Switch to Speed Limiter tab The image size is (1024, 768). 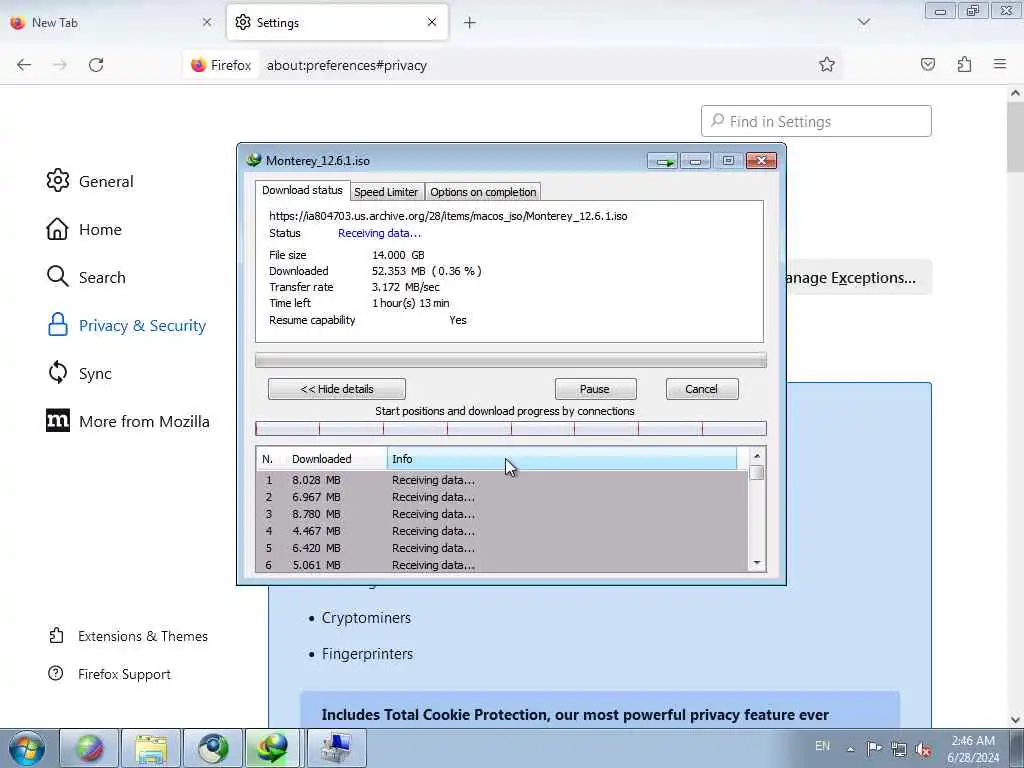point(386,192)
